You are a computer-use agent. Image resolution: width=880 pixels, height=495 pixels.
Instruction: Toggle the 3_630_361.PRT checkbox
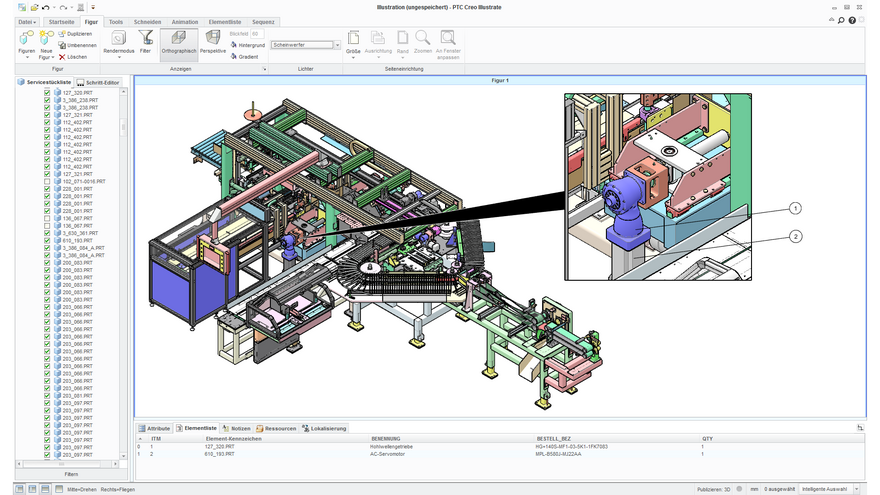(x=47, y=233)
